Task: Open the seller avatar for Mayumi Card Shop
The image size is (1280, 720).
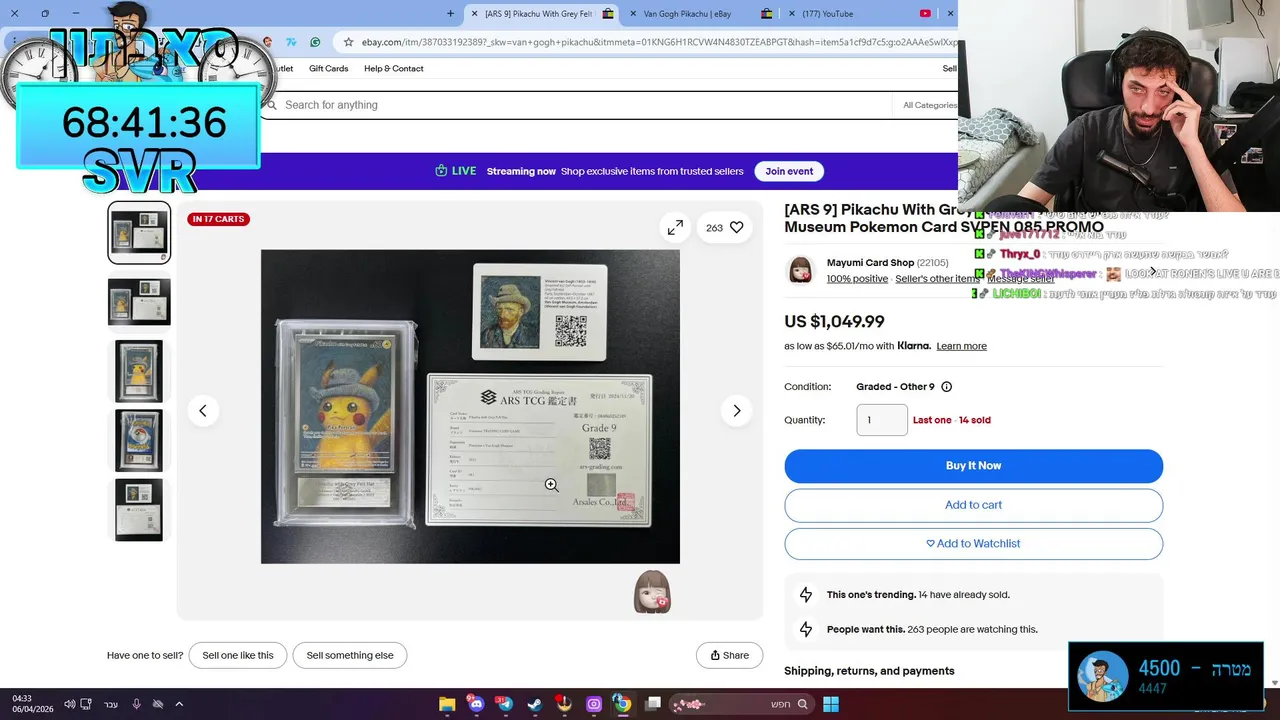Action: click(x=801, y=270)
